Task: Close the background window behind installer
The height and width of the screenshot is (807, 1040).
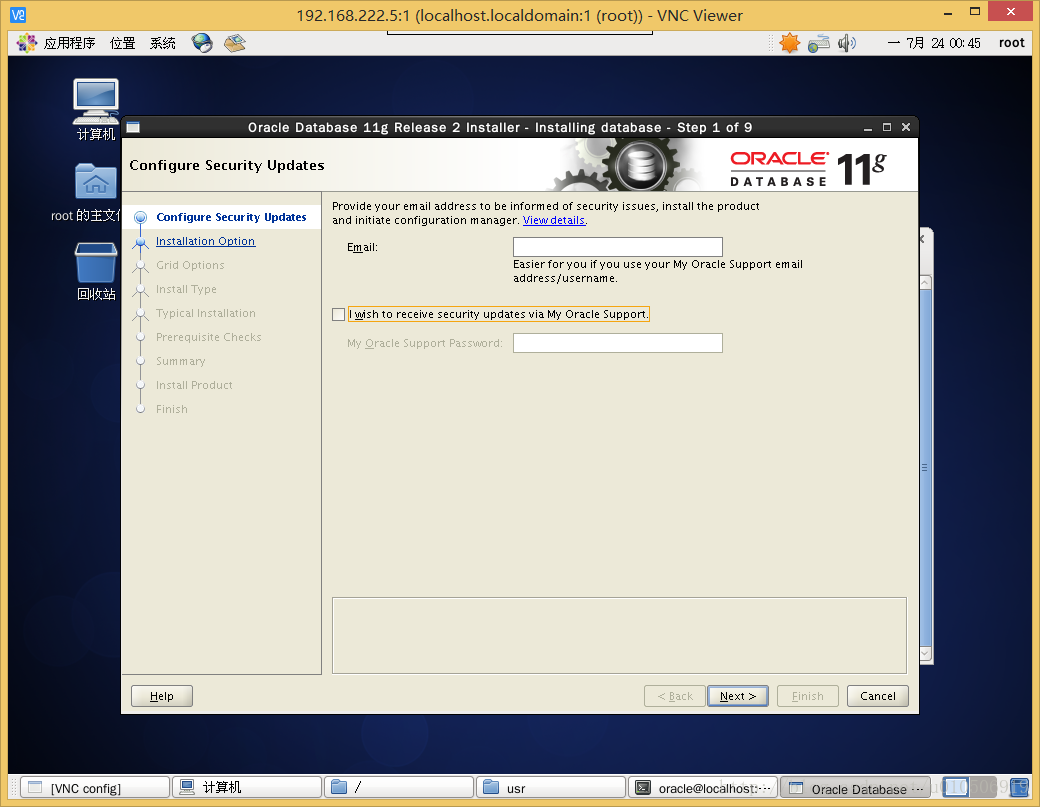Action: click(x=923, y=239)
